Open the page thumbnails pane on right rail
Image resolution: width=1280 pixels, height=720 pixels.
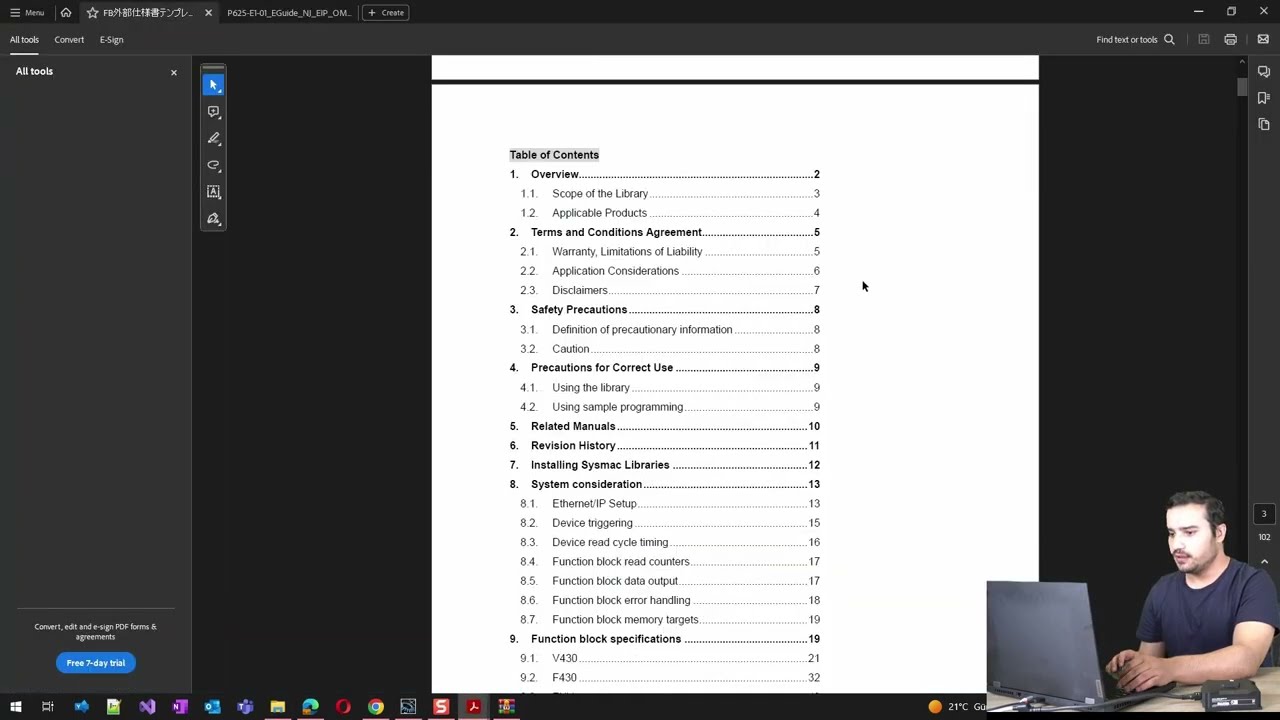tap(1264, 124)
